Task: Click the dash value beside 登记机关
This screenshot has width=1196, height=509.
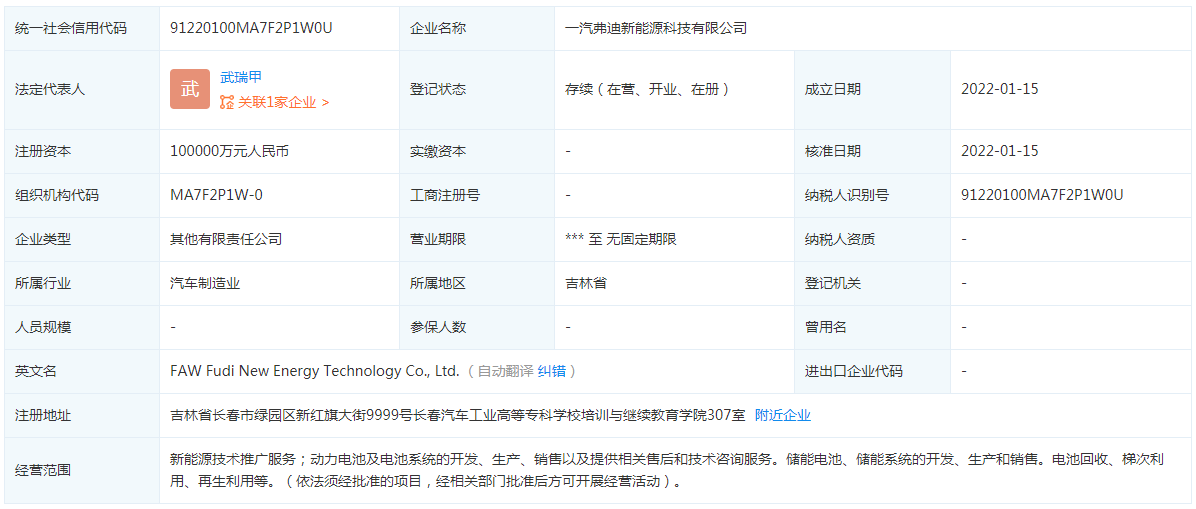Action: tap(964, 284)
